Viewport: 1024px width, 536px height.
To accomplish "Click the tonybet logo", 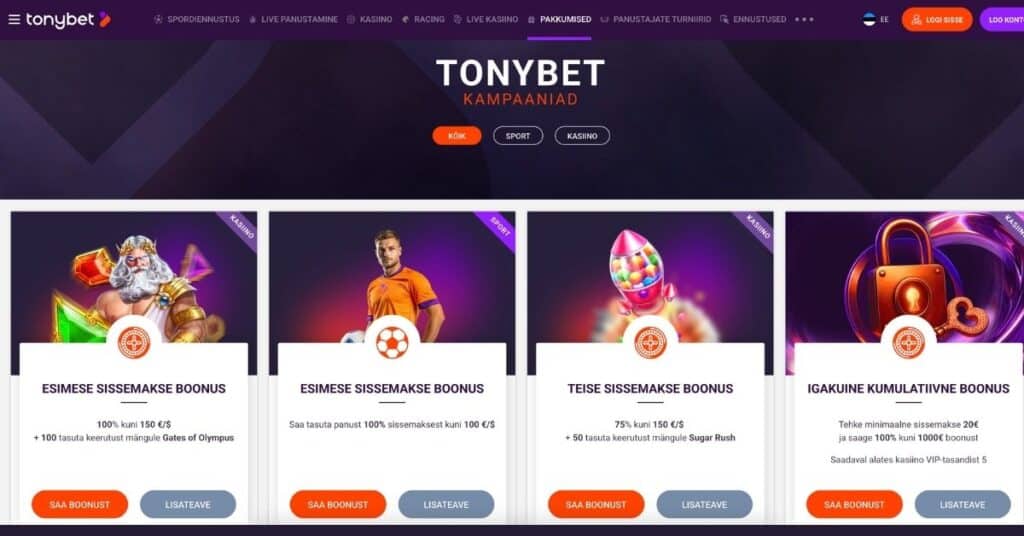I will coord(68,20).
